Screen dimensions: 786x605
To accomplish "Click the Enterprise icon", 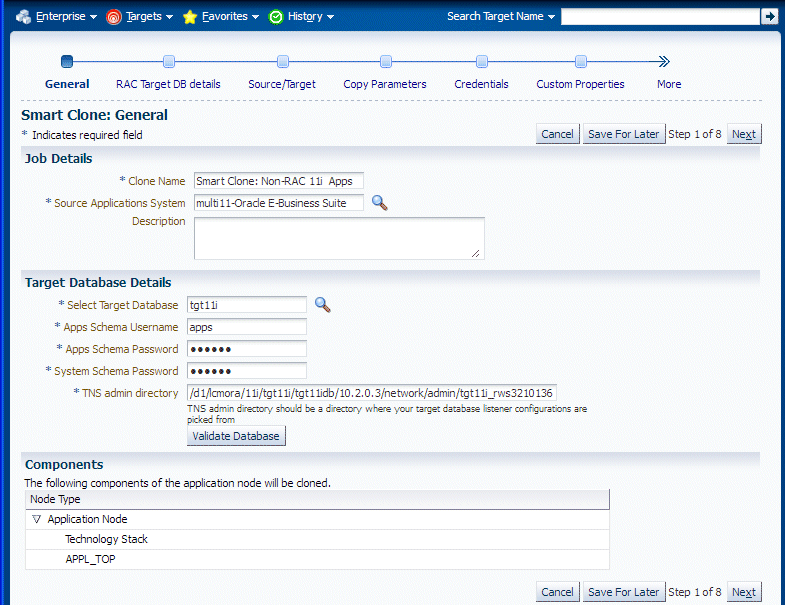I will [x=23, y=17].
